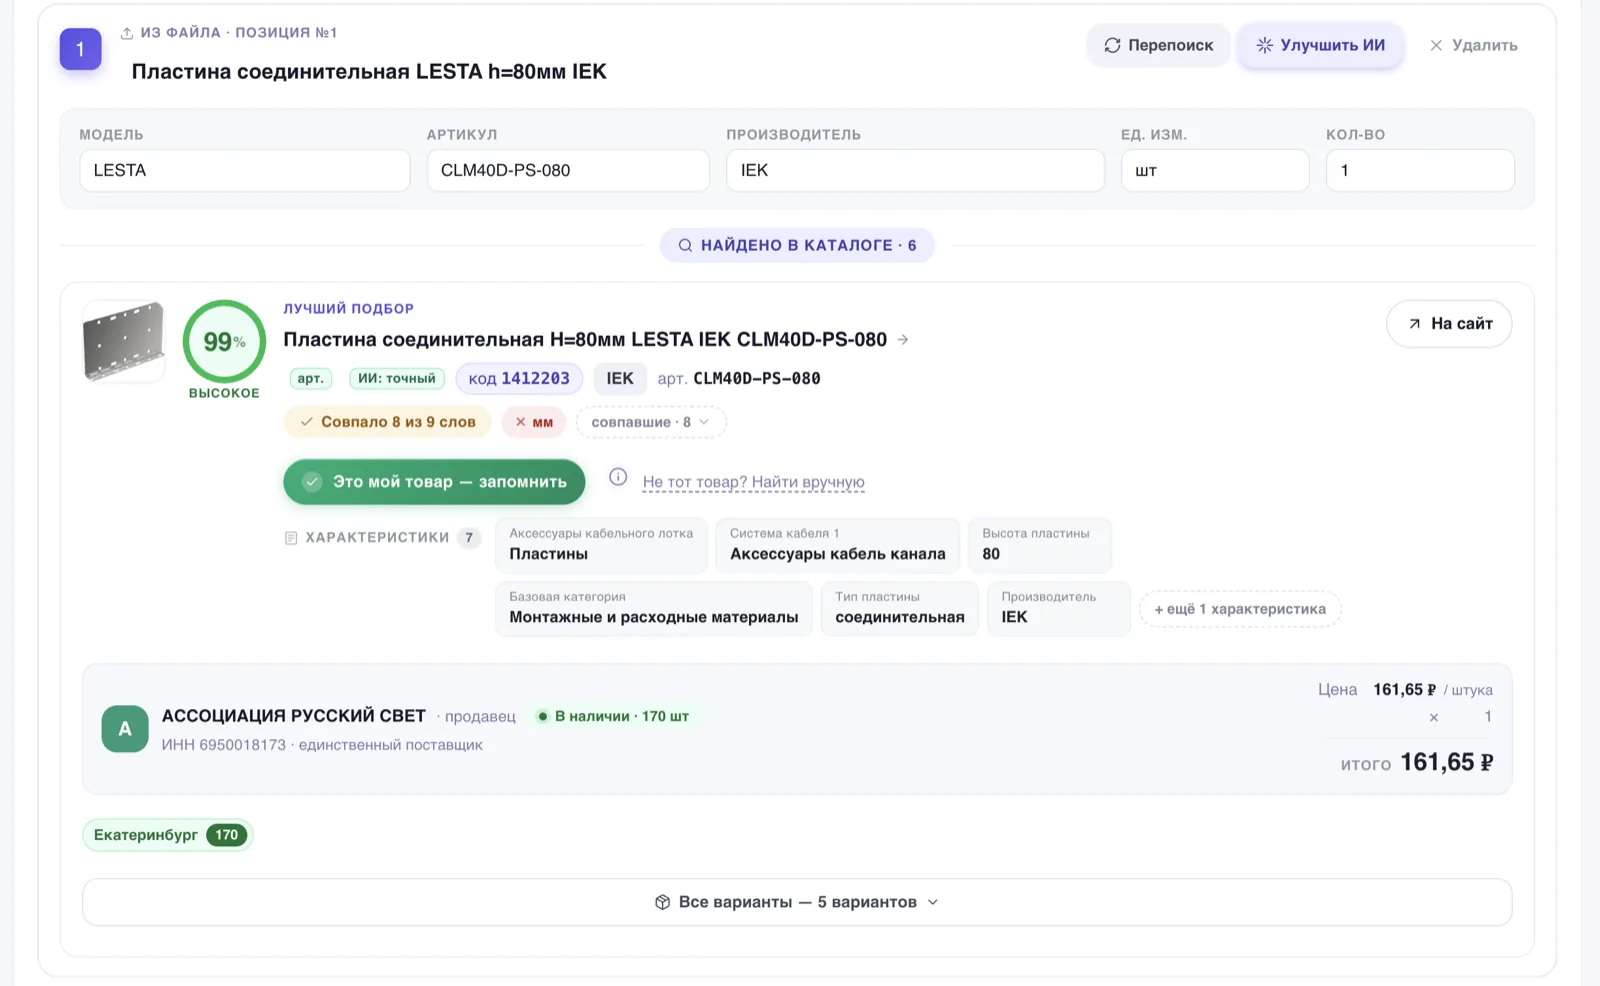1600x986 pixels.
Task: Edit the Кол-во quantity field
Action: (x=1420, y=170)
